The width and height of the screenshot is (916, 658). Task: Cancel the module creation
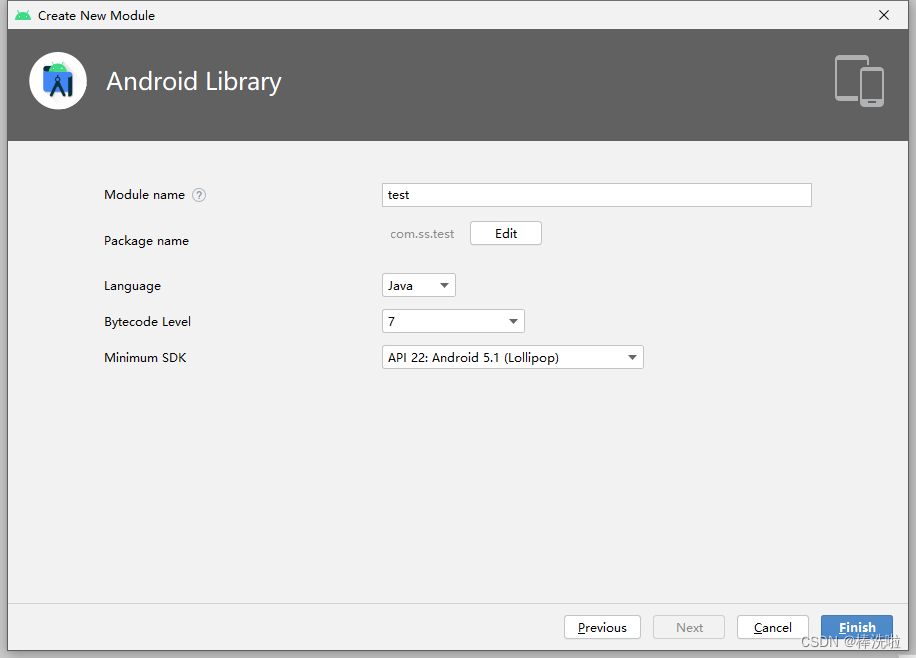[x=772, y=628]
